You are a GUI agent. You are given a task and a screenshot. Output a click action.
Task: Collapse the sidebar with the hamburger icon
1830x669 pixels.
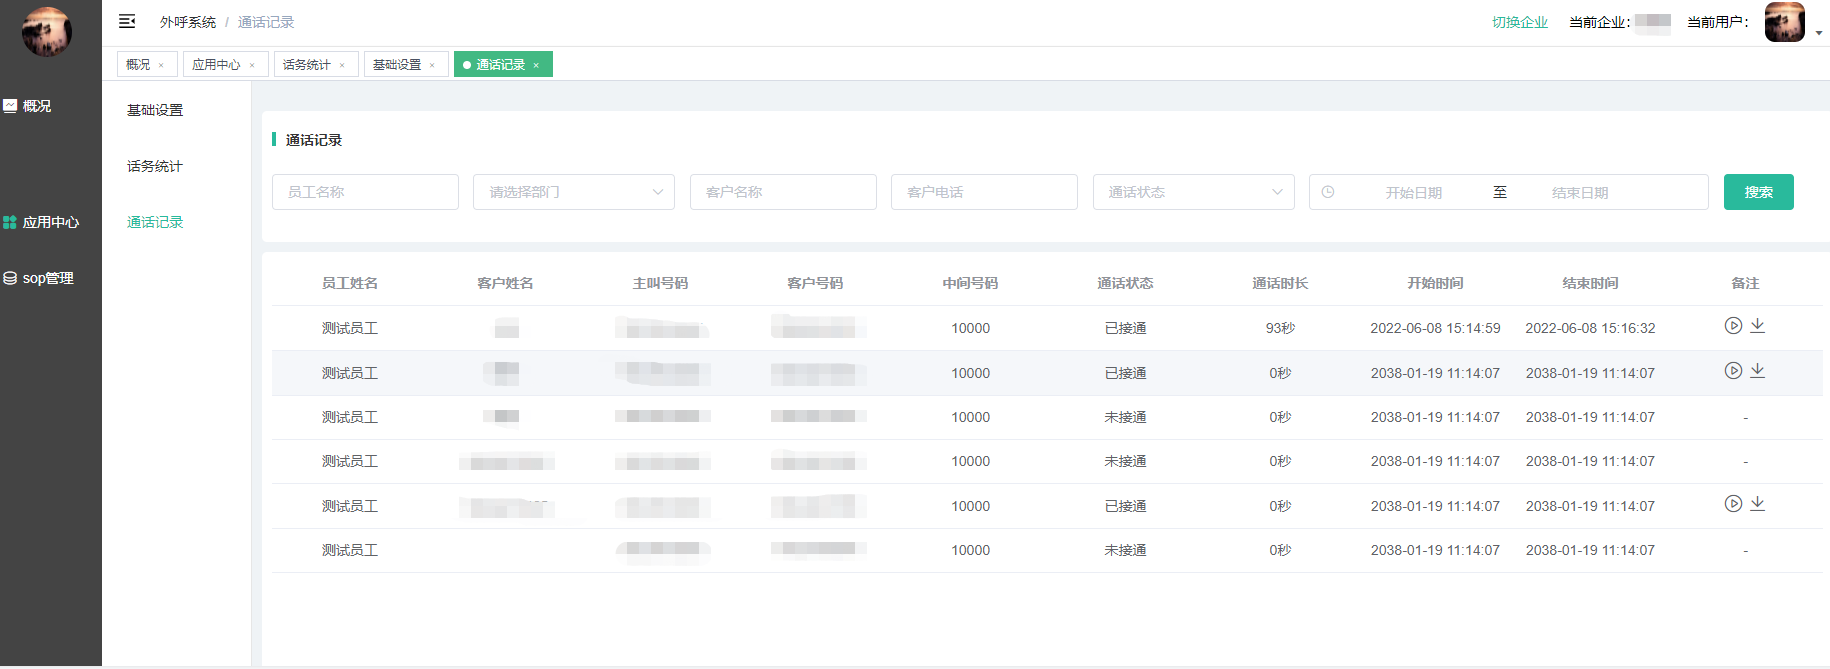(x=127, y=21)
